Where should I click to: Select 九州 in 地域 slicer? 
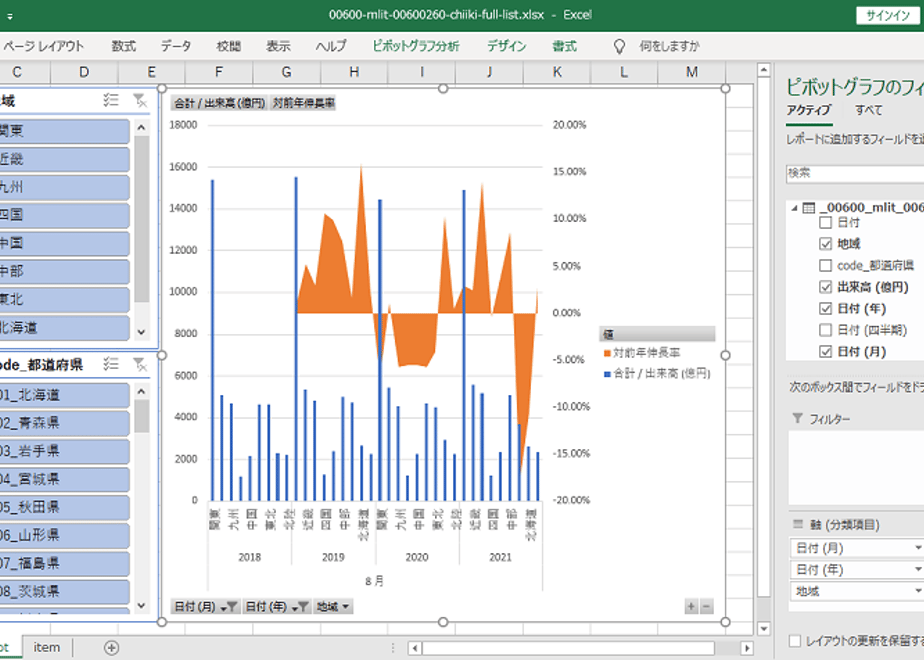[x=64, y=187]
